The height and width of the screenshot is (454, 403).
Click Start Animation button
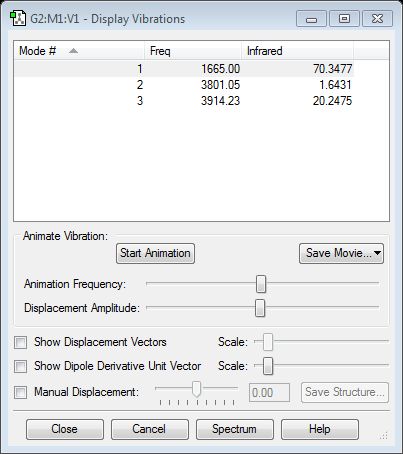155,253
